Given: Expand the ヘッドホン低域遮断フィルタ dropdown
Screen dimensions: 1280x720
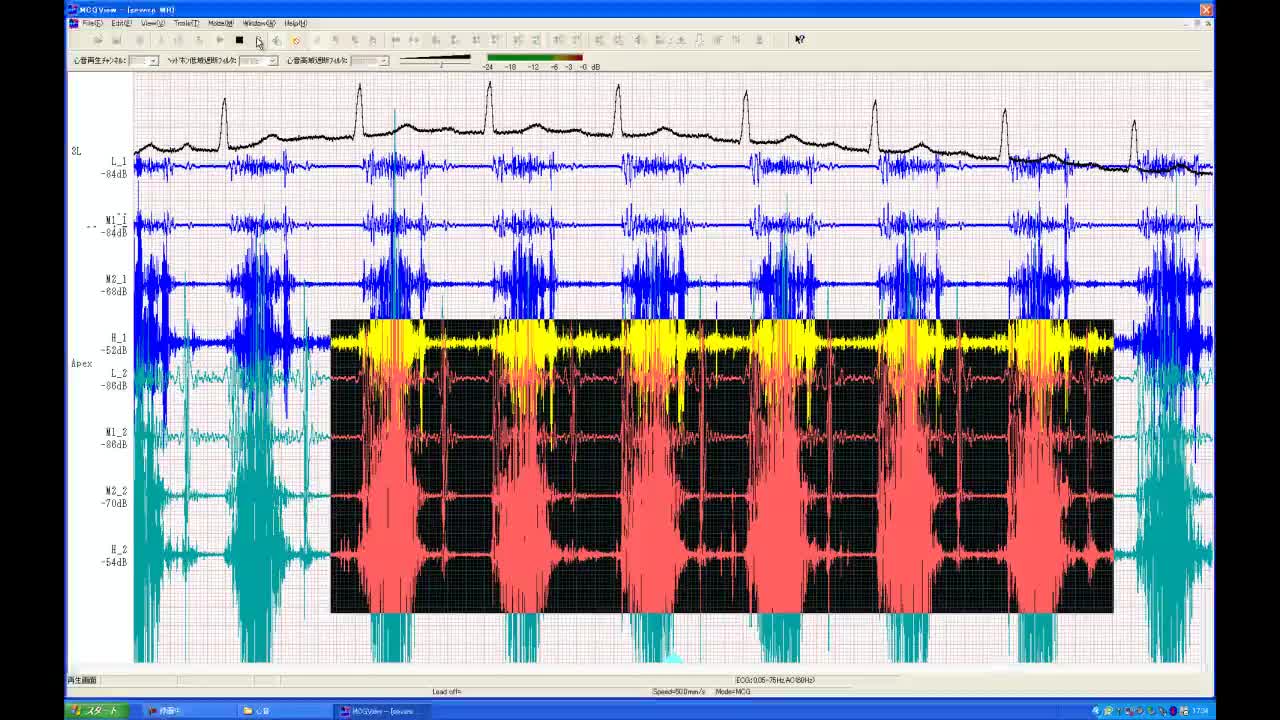Looking at the screenshot, I should point(272,61).
